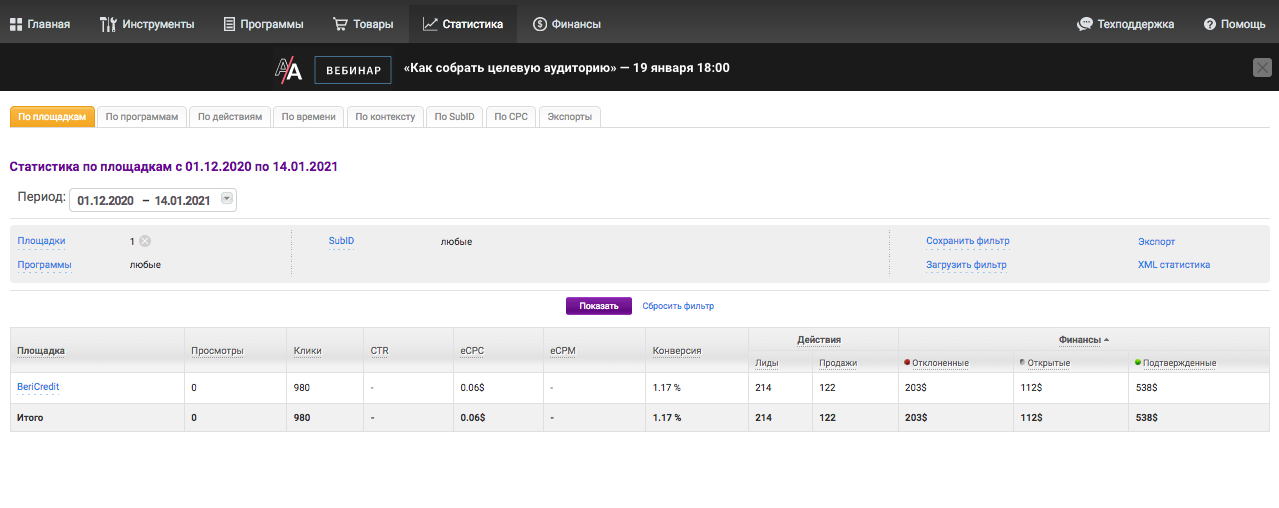This screenshot has height=508, width=1279.
Task: Close the webinar banner
Action: [1263, 68]
